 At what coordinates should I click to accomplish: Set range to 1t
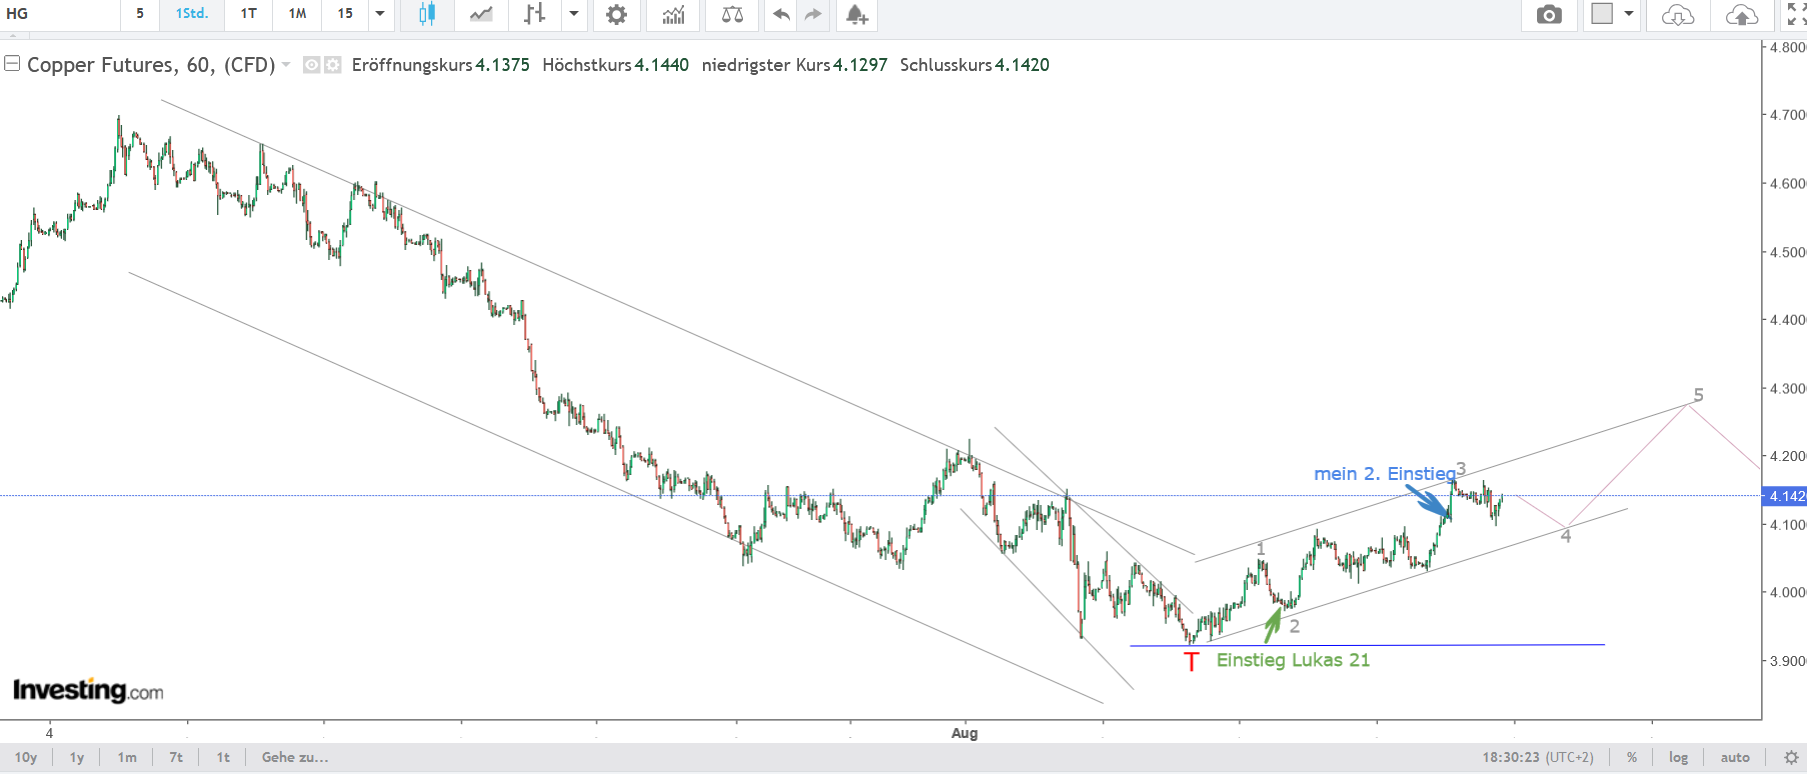click(223, 757)
